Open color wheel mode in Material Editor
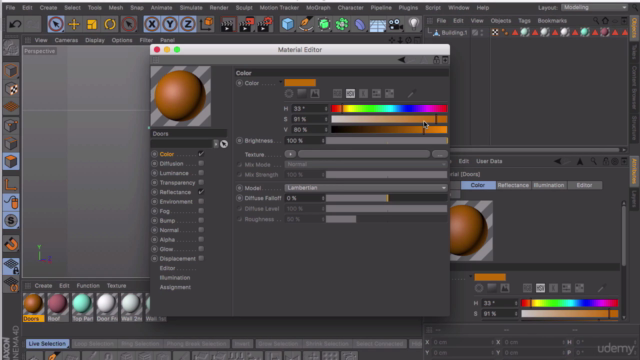 click(289, 93)
